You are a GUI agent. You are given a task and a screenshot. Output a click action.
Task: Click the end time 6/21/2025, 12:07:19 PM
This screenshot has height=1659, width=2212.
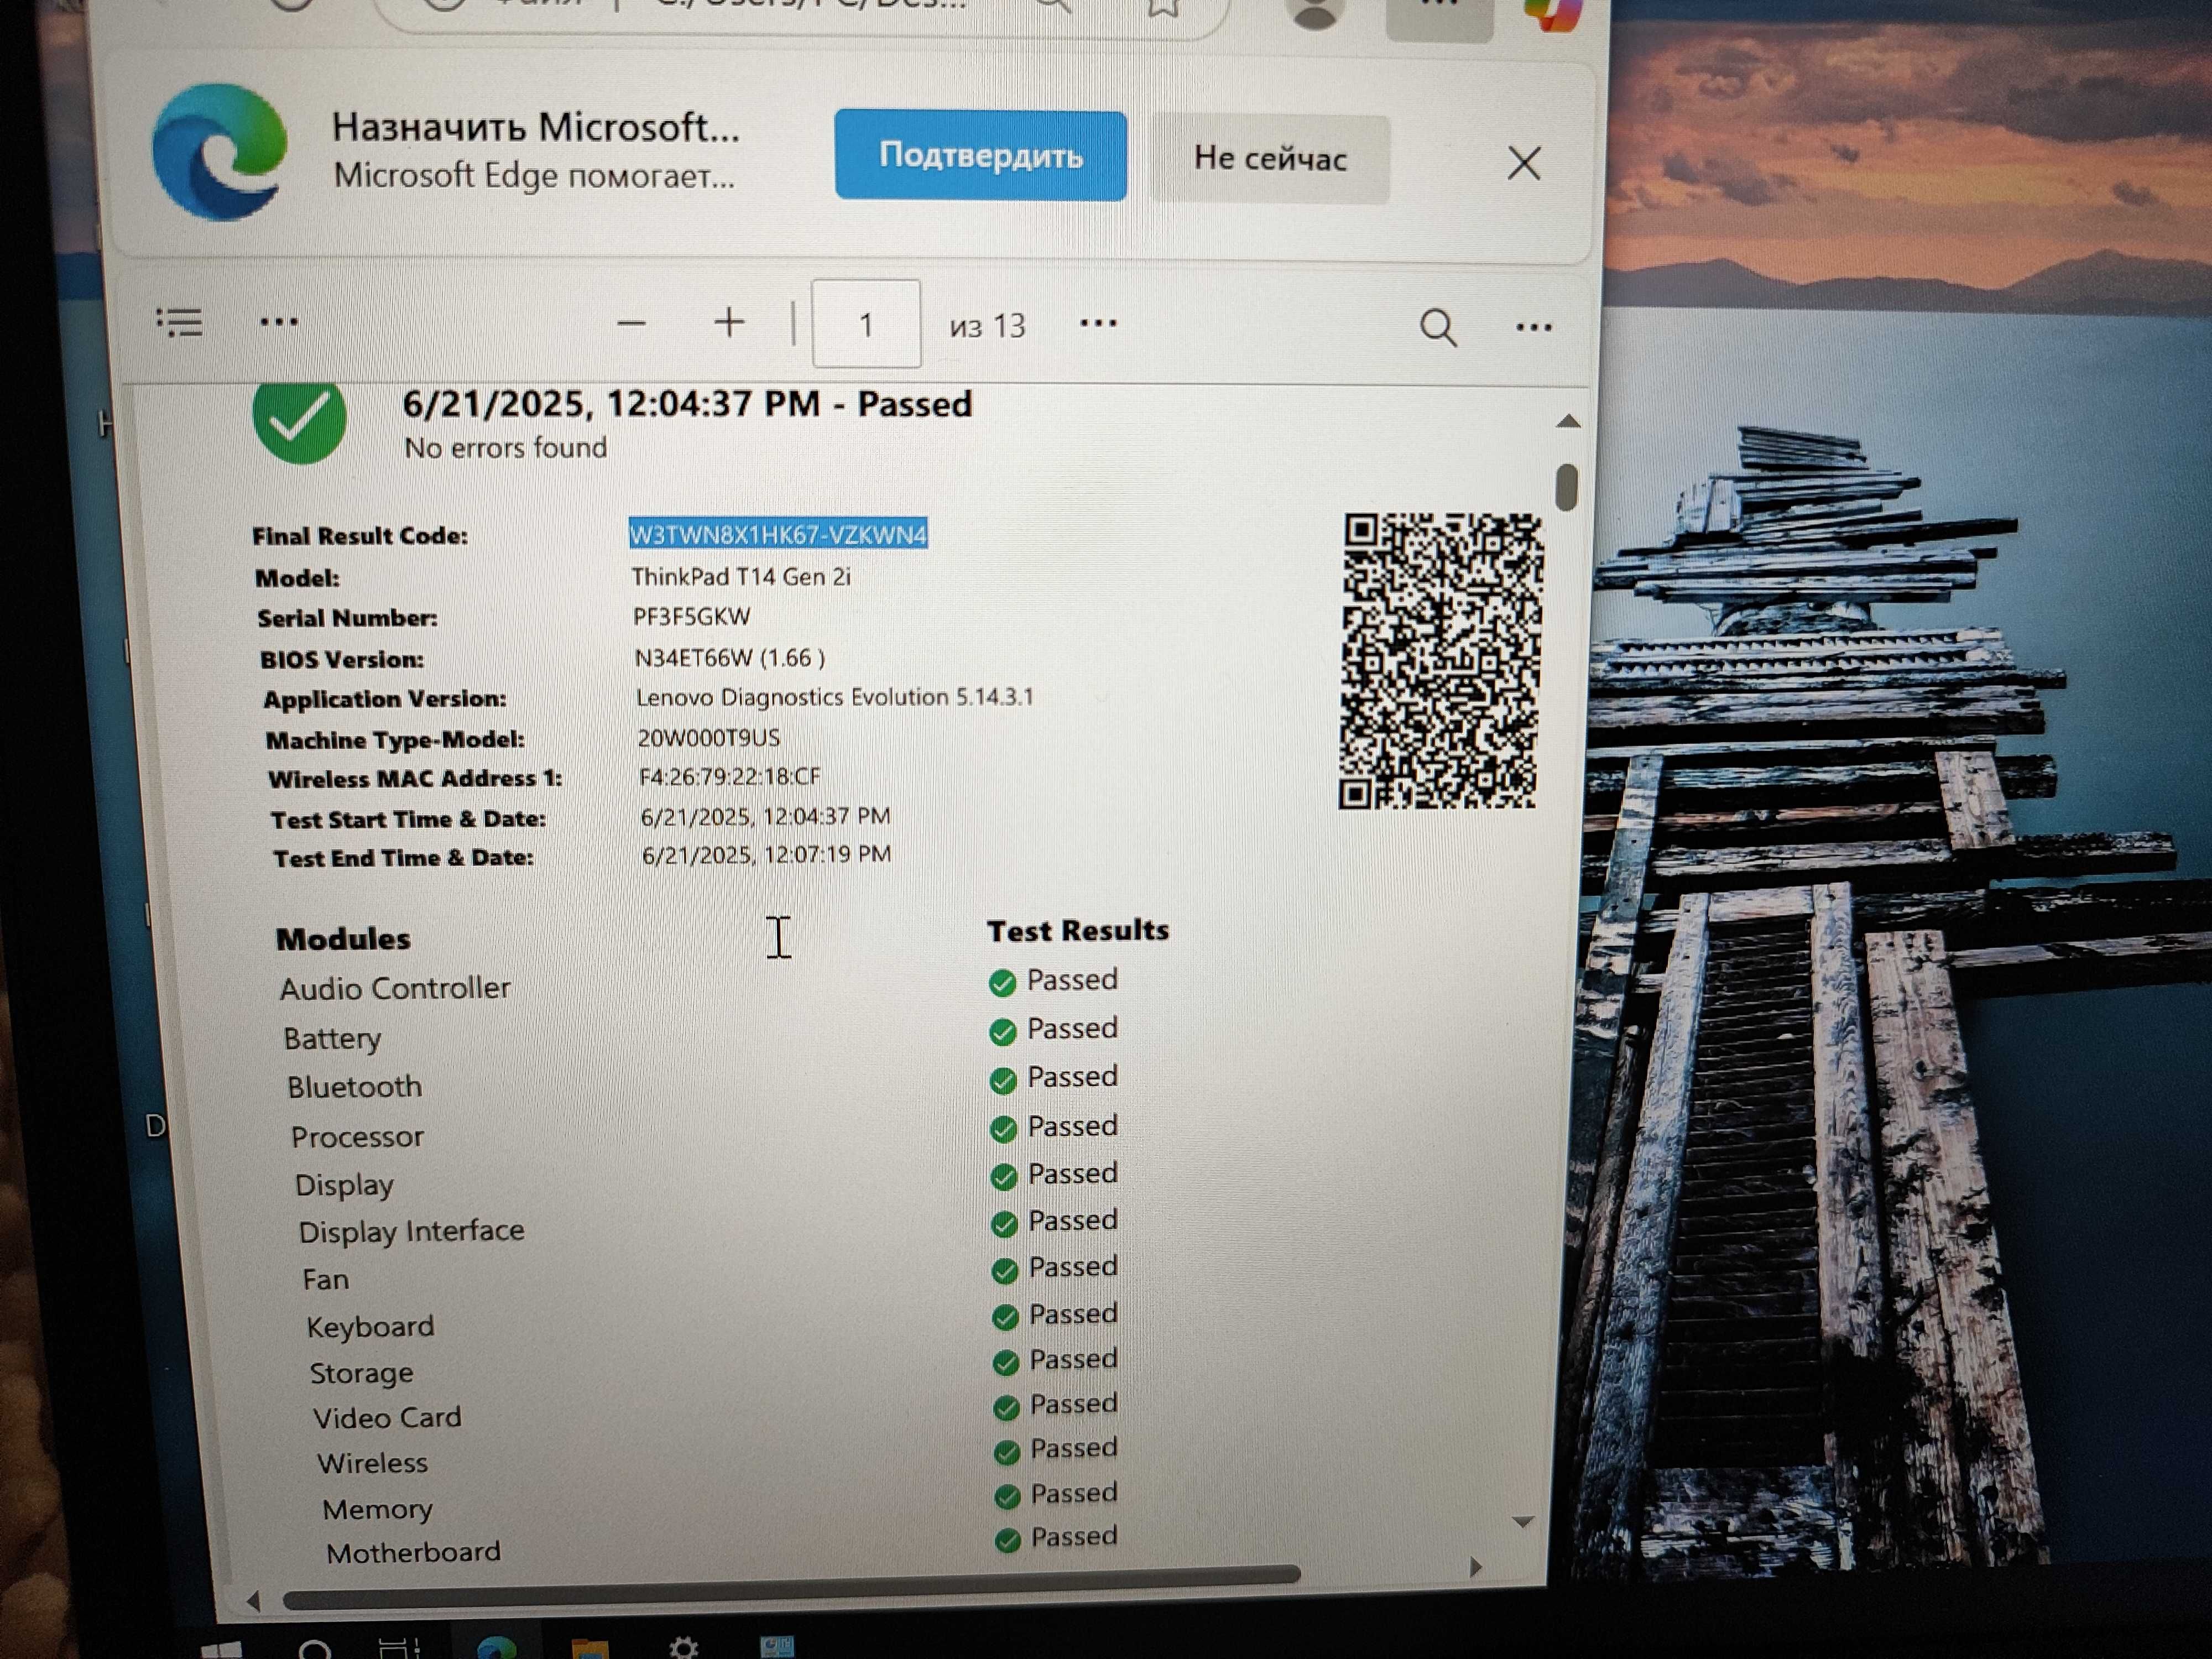tap(767, 854)
